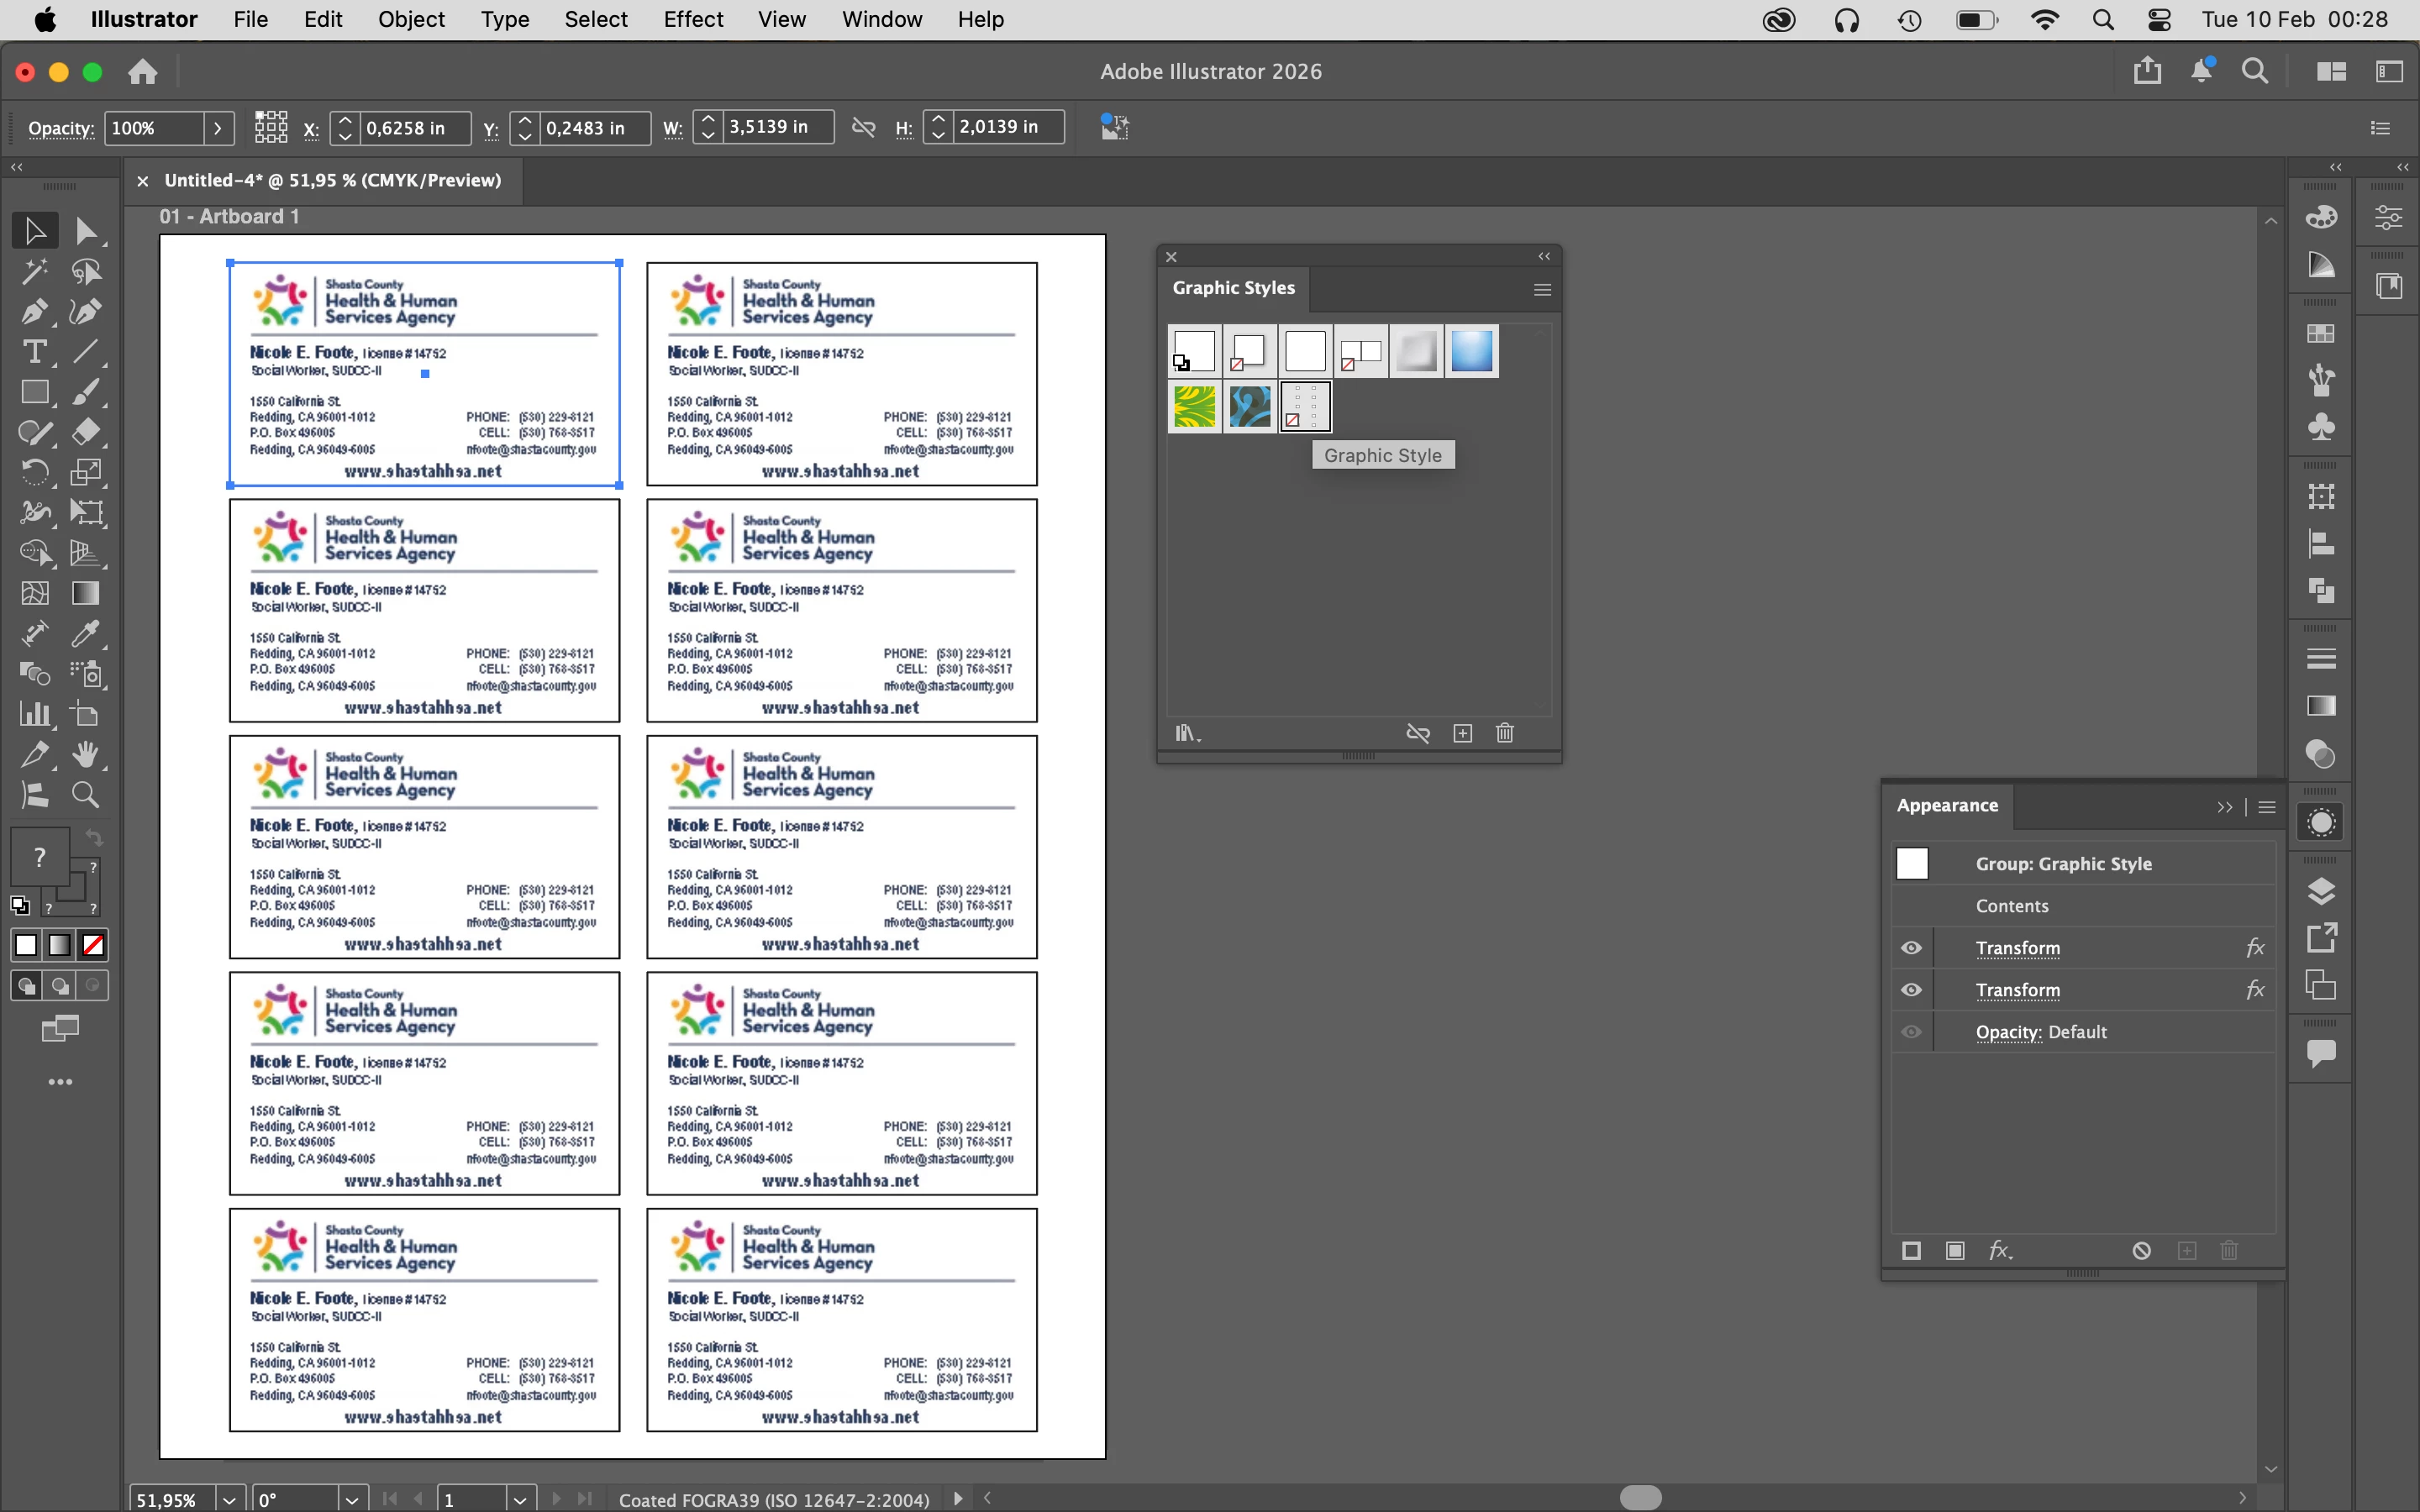
Task: Open the zoom level dropdown
Action: pos(230,1499)
